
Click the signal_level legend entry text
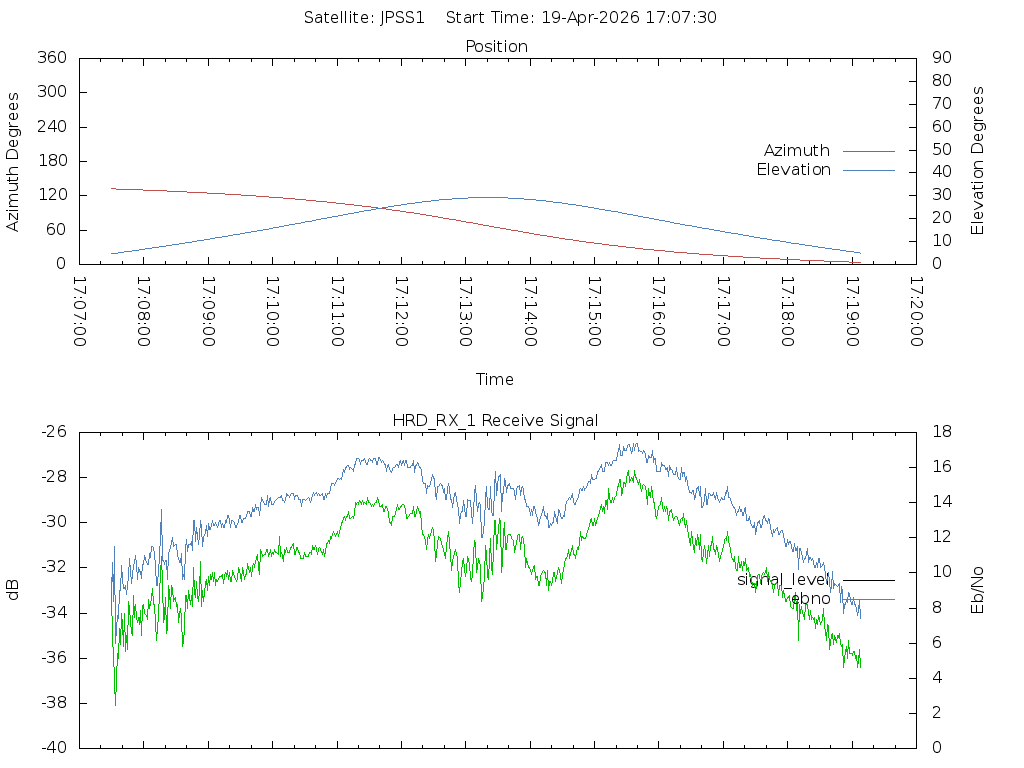[x=783, y=580]
